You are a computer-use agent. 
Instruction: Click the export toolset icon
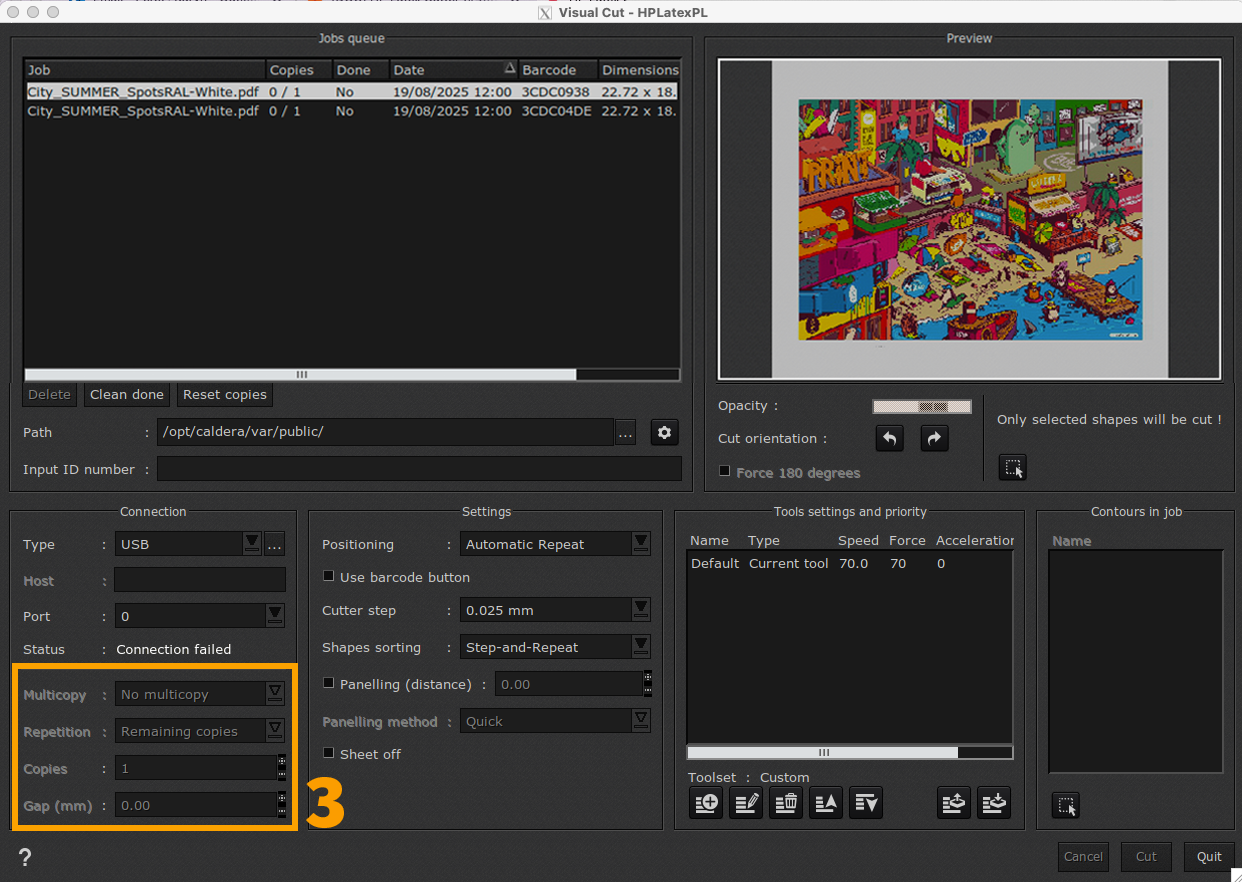pos(954,803)
